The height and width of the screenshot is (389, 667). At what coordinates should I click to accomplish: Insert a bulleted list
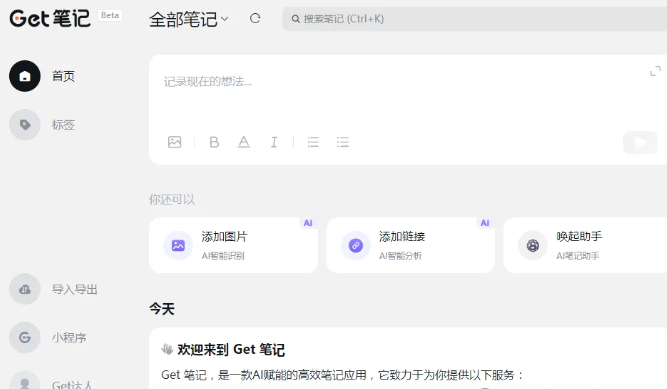pos(342,142)
